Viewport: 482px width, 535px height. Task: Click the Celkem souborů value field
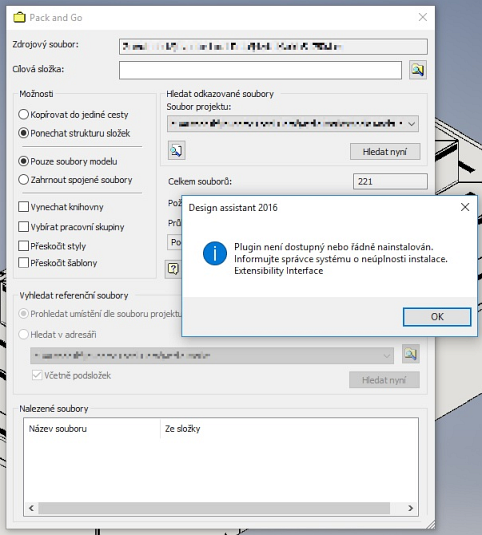[x=390, y=181]
